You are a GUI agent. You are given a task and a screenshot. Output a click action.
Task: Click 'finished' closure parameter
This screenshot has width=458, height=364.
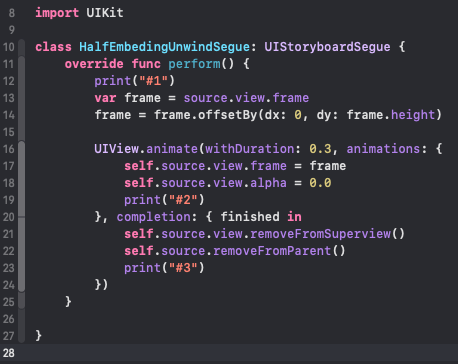tap(250, 217)
